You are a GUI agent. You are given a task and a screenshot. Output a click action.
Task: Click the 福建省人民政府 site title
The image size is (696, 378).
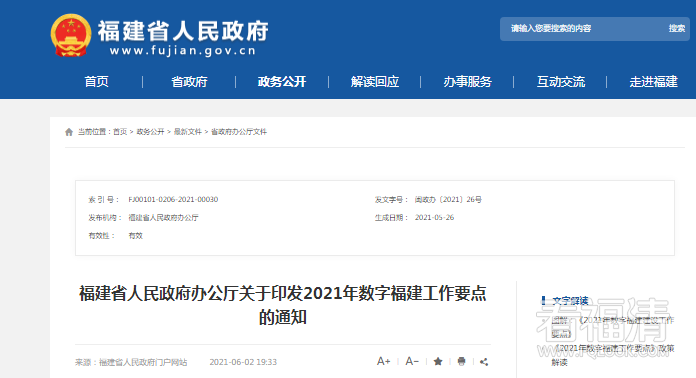click(183, 31)
